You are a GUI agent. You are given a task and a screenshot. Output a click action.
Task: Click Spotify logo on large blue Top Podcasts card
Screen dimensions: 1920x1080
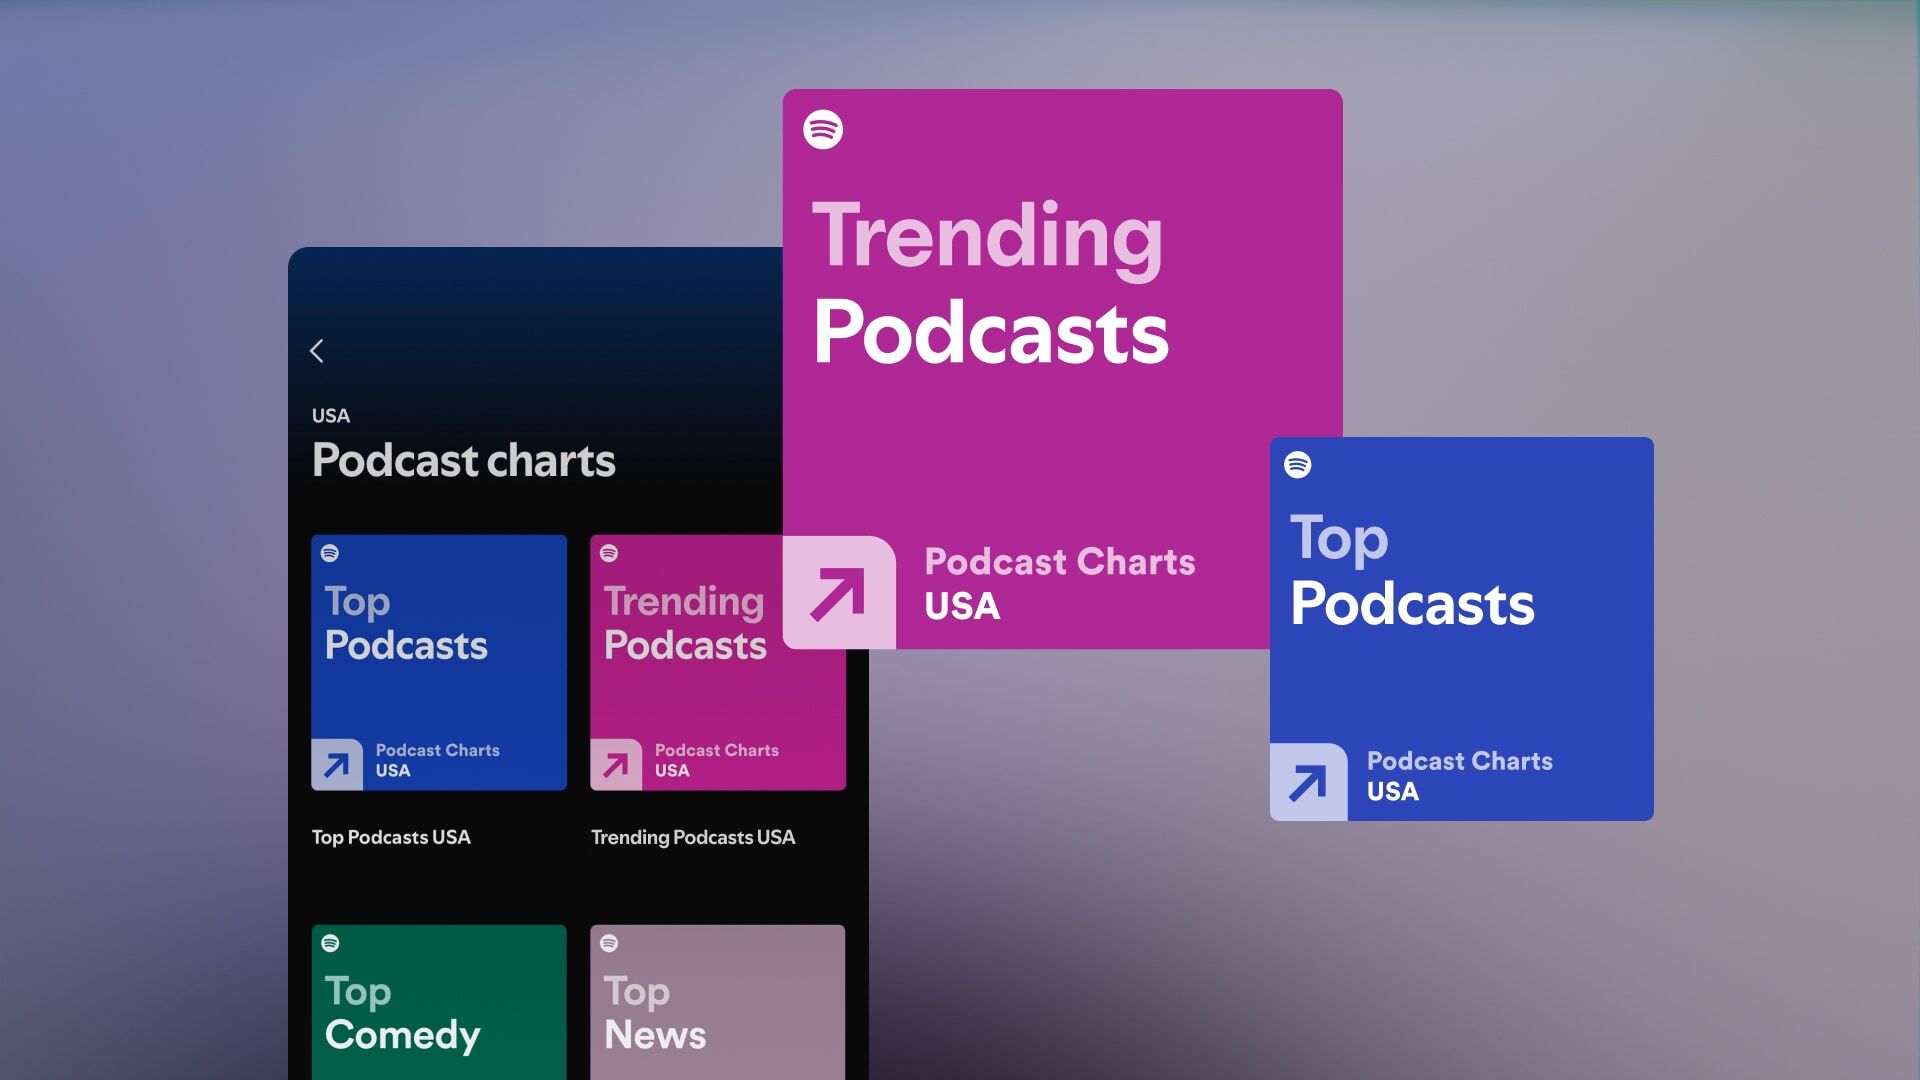point(1297,465)
